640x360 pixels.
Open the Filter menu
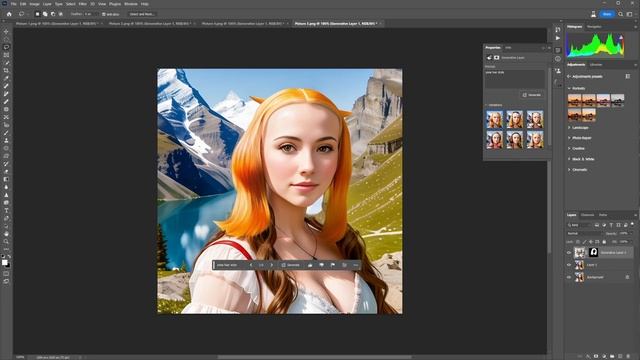point(83,4)
